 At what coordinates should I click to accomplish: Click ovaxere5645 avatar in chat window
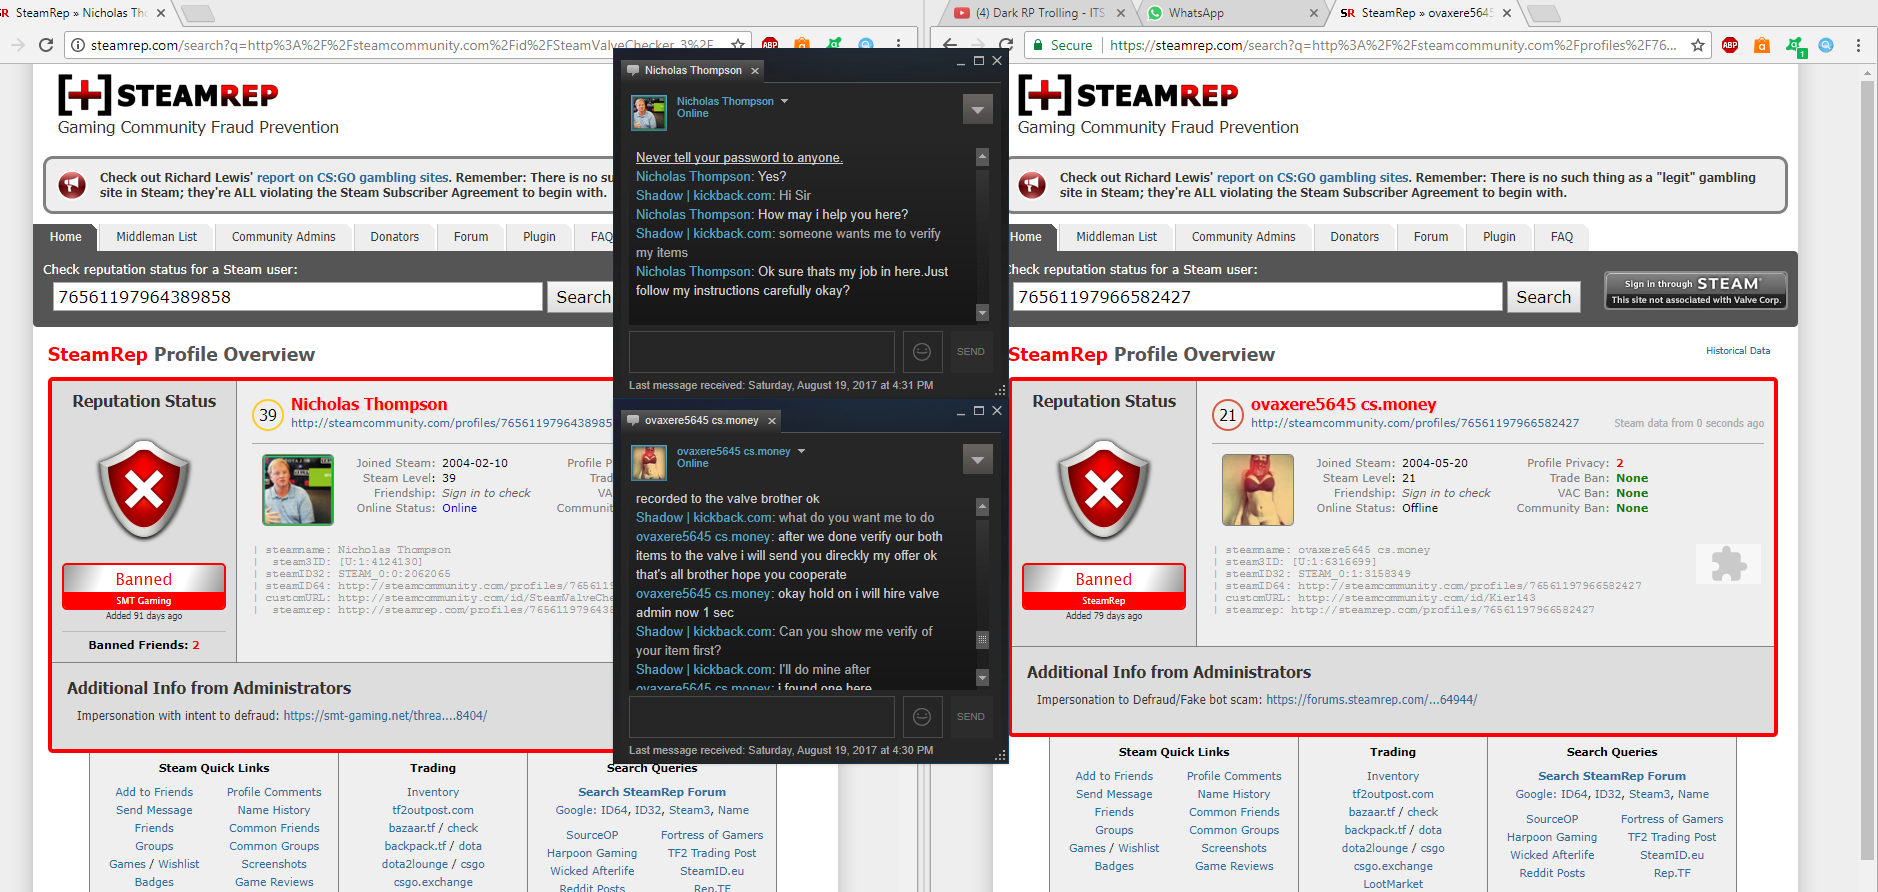649,462
